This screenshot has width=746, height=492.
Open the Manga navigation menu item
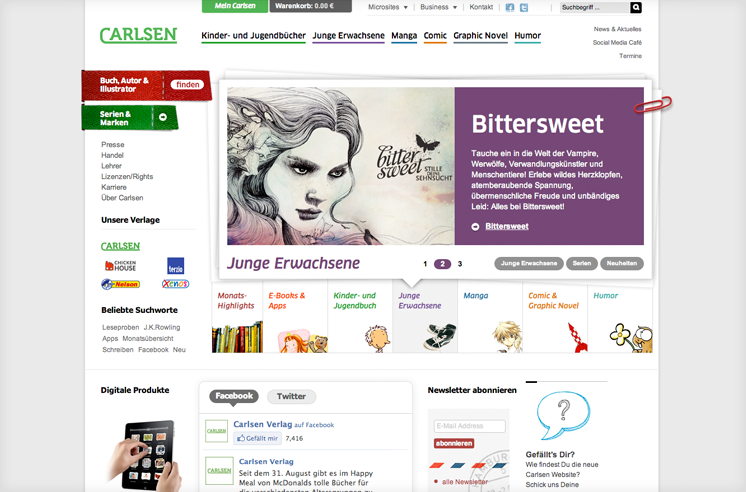click(x=404, y=36)
